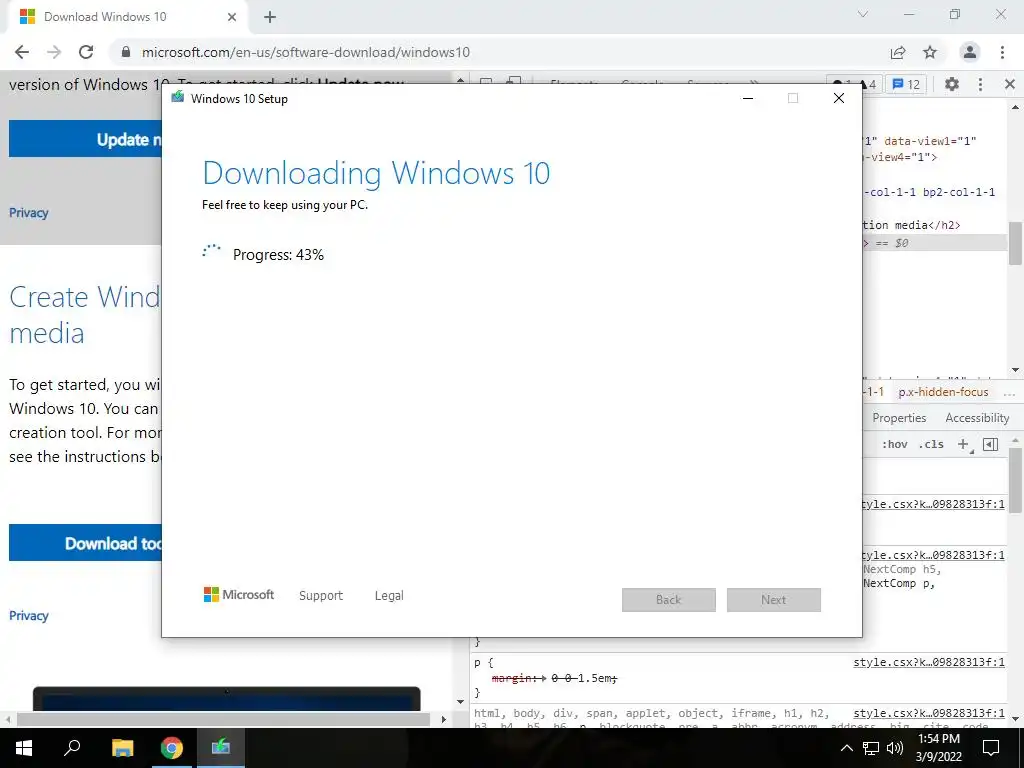
Task: Switch to Properties tab in DevTools
Action: (x=899, y=418)
